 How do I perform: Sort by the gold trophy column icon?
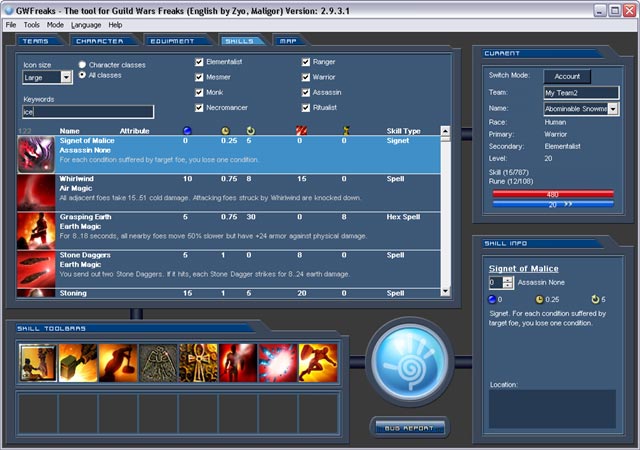(x=346, y=131)
